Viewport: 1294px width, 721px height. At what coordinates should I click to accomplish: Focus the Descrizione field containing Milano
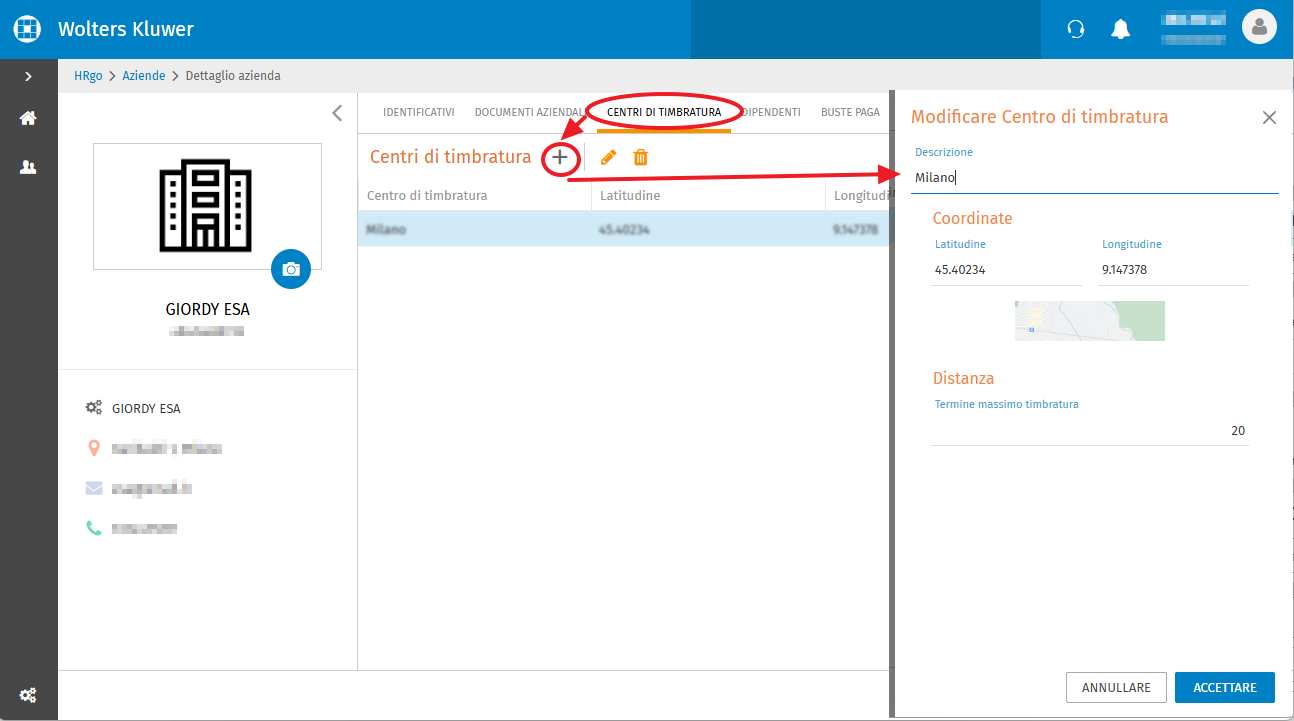click(1095, 178)
